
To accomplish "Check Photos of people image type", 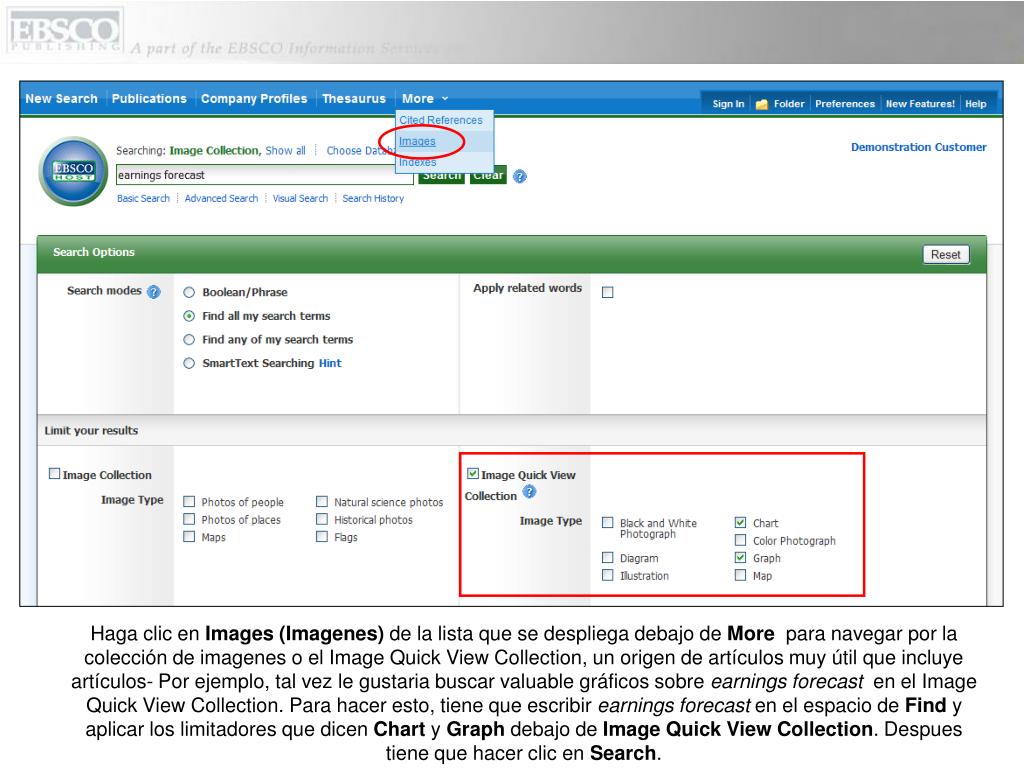I will click(189, 502).
